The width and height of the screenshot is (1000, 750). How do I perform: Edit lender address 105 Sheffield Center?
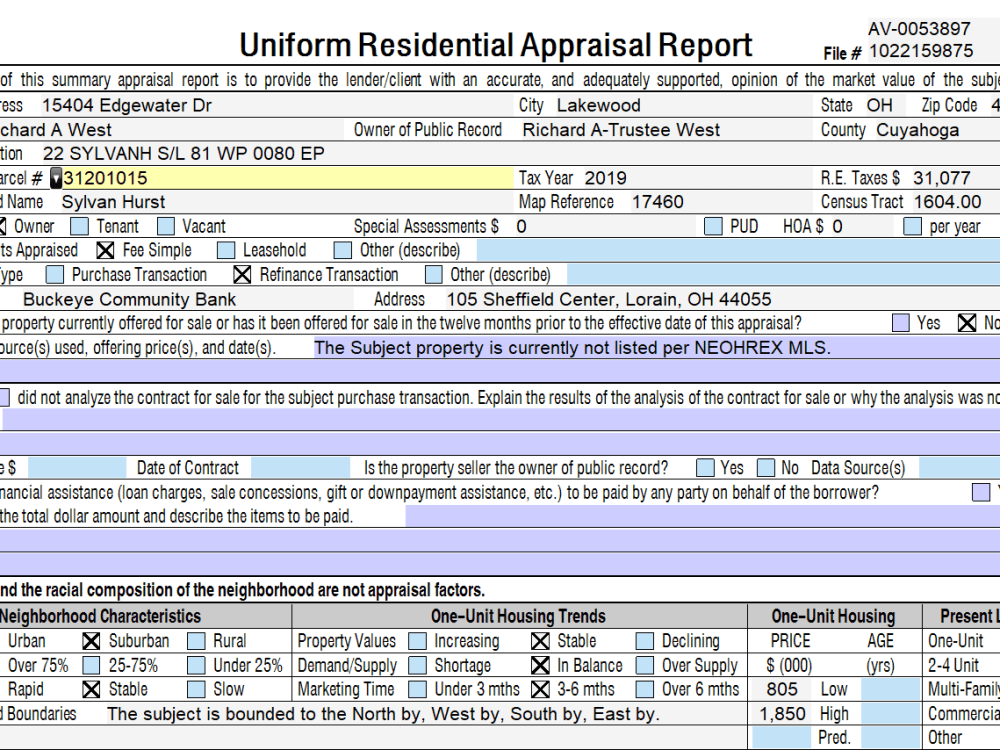click(x=721, y=299)
